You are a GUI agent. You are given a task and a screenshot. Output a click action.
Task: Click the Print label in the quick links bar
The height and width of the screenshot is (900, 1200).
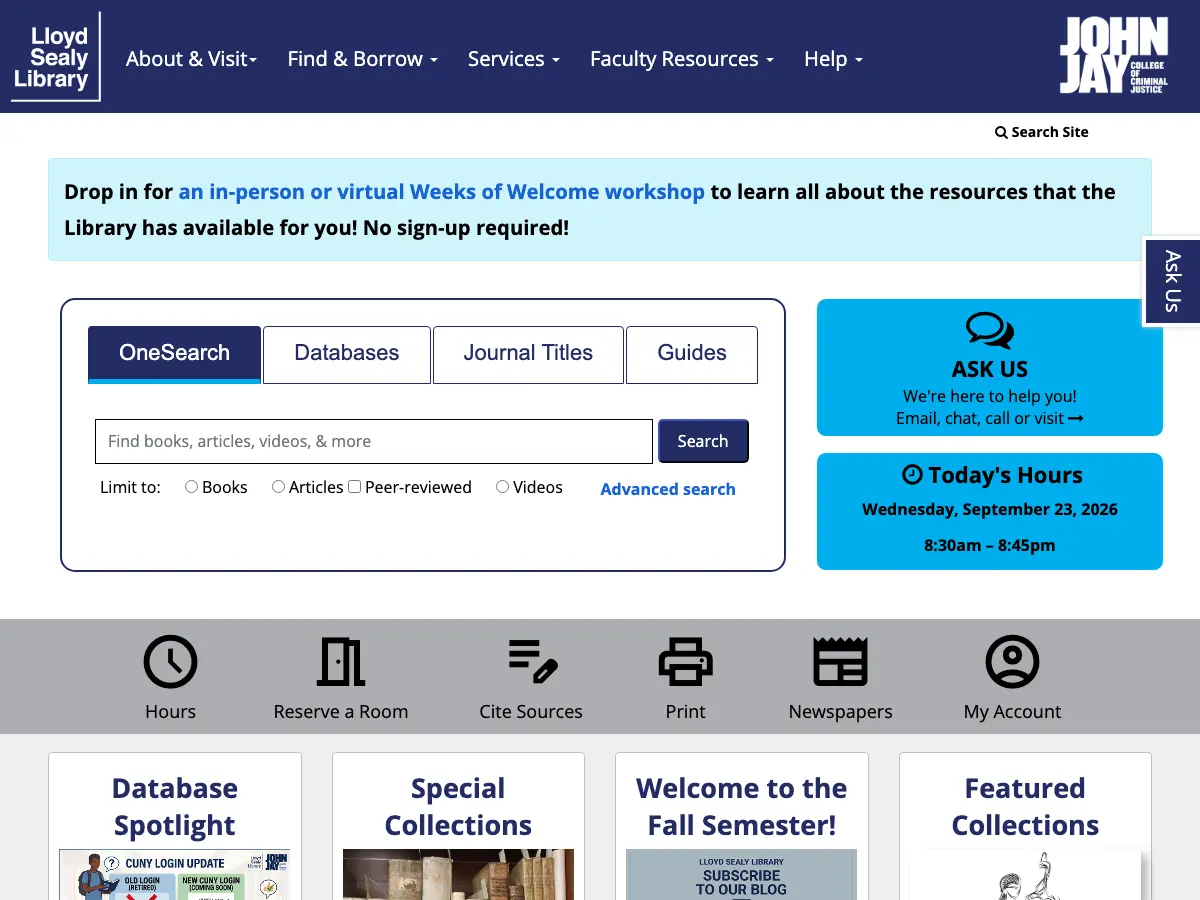685,712
